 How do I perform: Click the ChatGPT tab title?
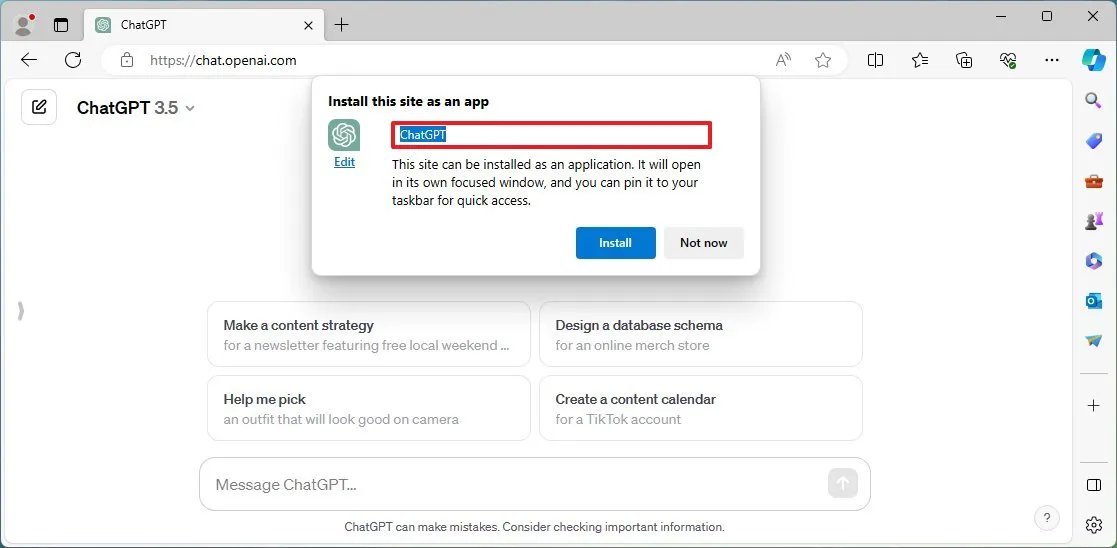[144, 25]
